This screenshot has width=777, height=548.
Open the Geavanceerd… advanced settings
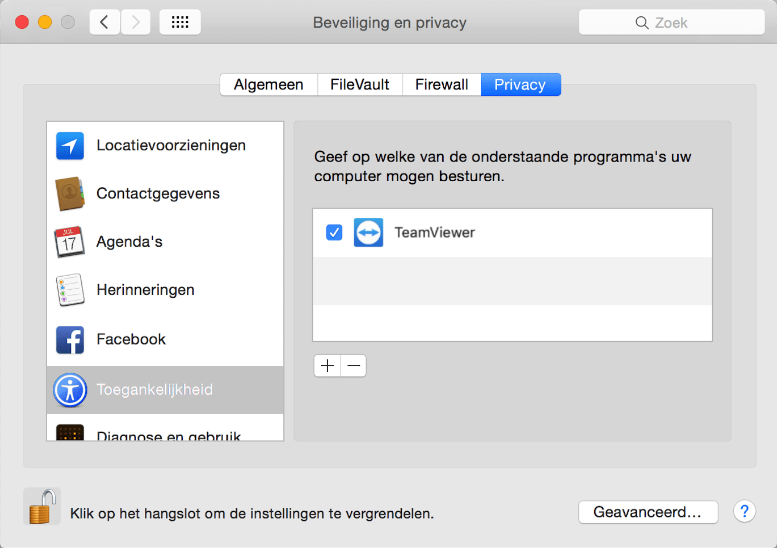[x=648, y=512]
